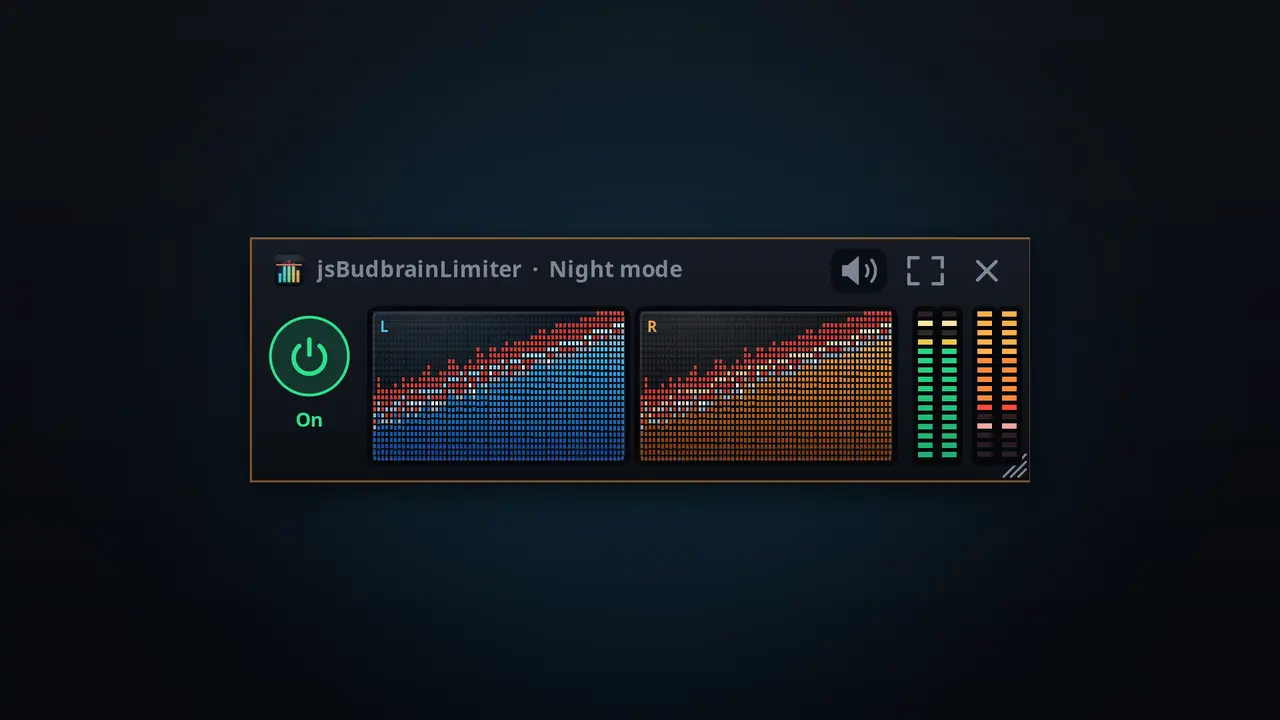The image size is (1280, 720).
Task: Click the "jsBudbrainLimiter" title text
Action: 419,269
